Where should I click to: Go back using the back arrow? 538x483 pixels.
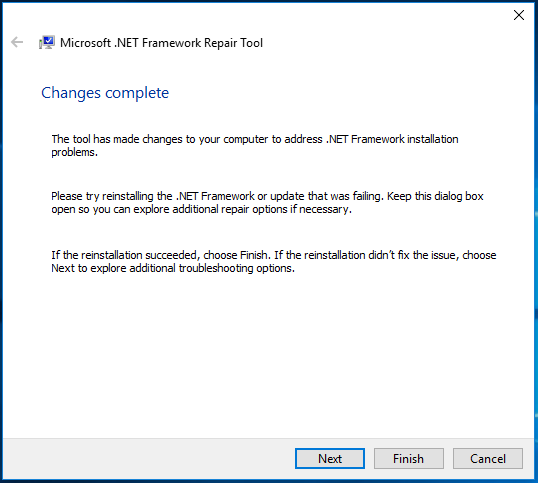17,43
